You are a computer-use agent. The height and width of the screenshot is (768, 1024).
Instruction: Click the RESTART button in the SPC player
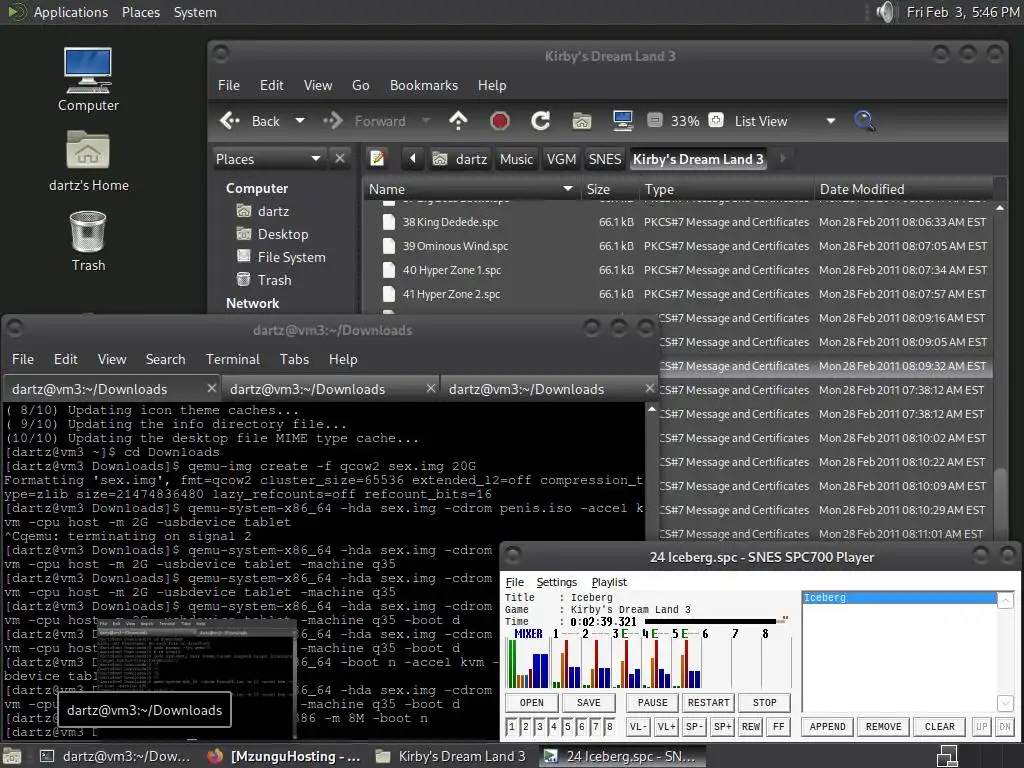pos(708,703)
